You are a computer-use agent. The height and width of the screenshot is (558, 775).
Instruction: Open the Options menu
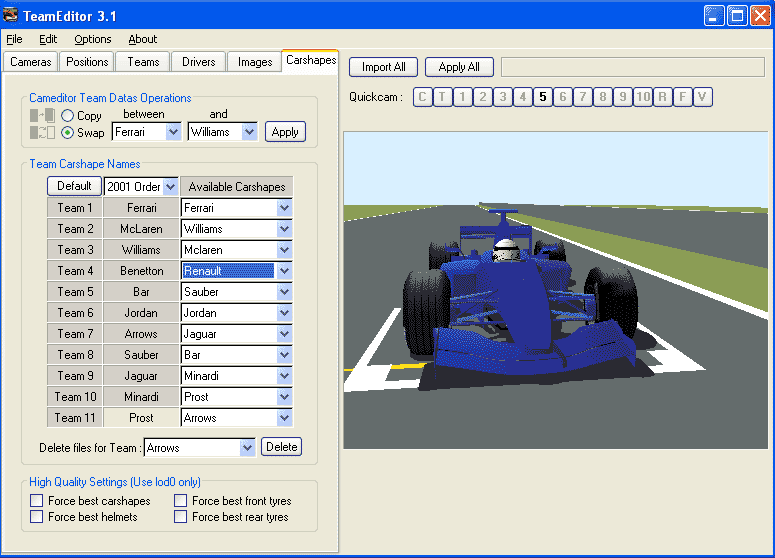pos(93,39)
